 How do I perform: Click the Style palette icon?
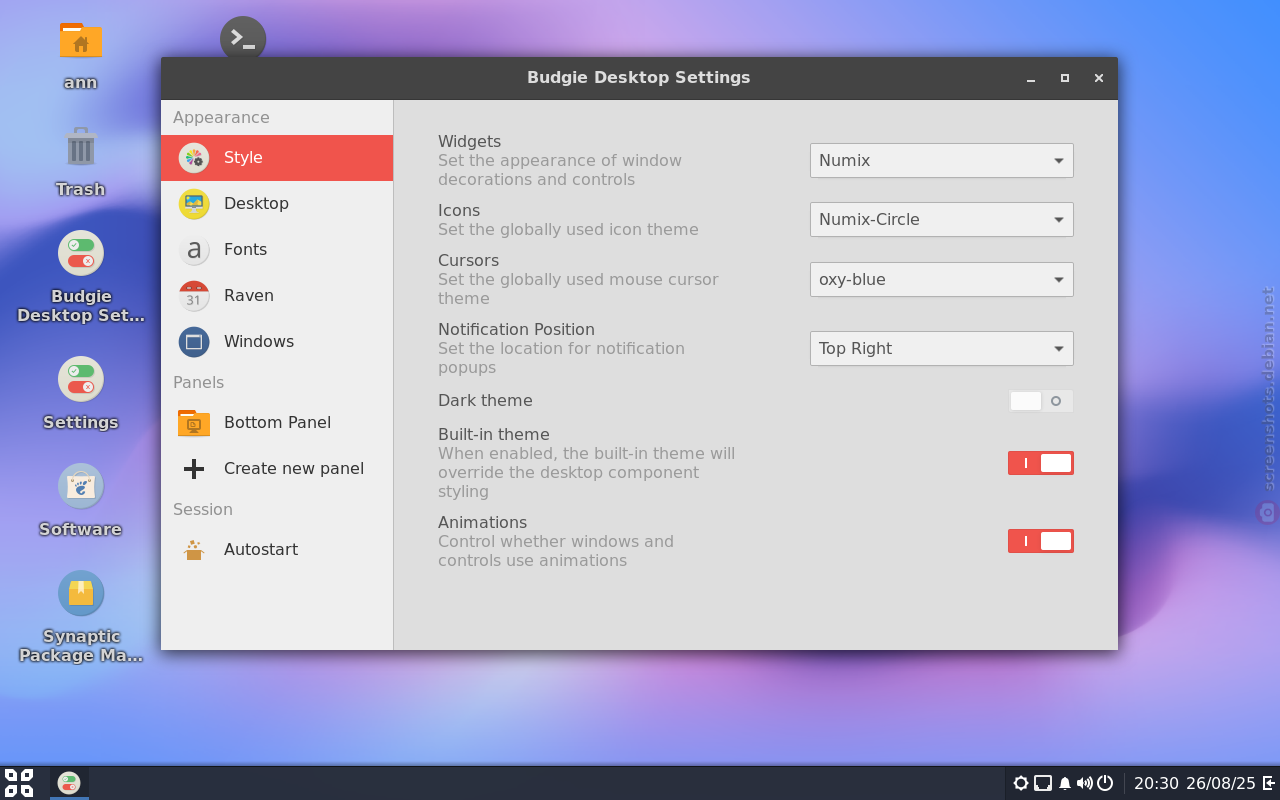point(194,158)
